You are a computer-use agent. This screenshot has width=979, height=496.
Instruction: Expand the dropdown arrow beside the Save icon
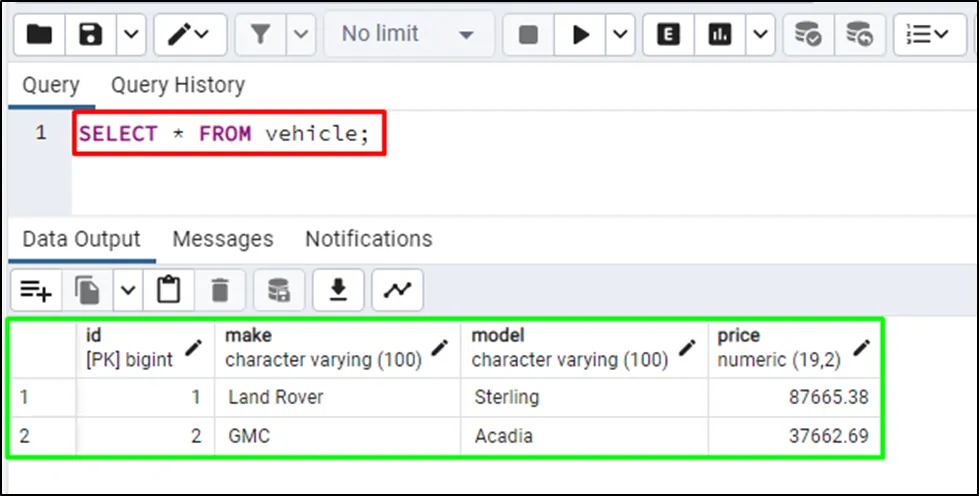(x=132, y=35)
